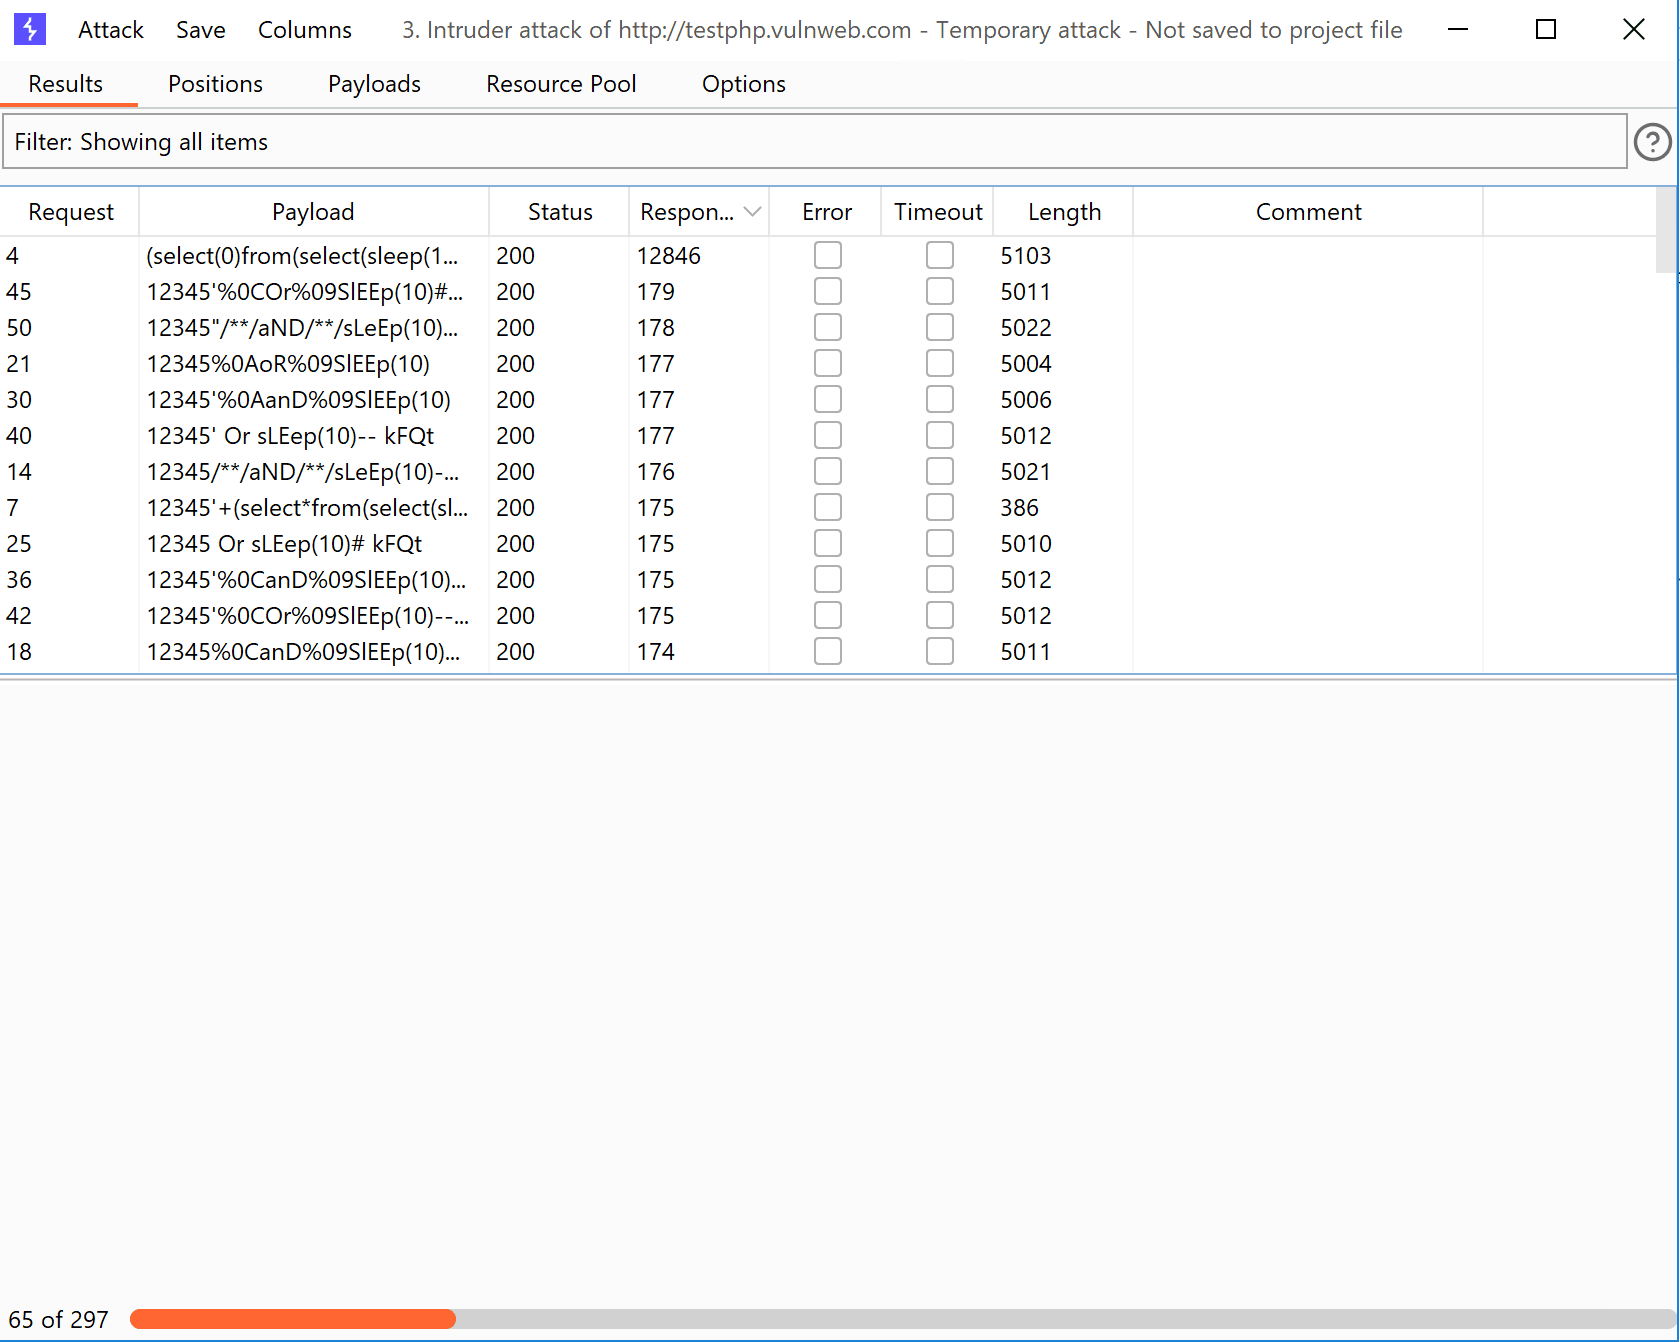Switch to the Results tab
Screen dimensions: 1680x1342
coord(66,84)
